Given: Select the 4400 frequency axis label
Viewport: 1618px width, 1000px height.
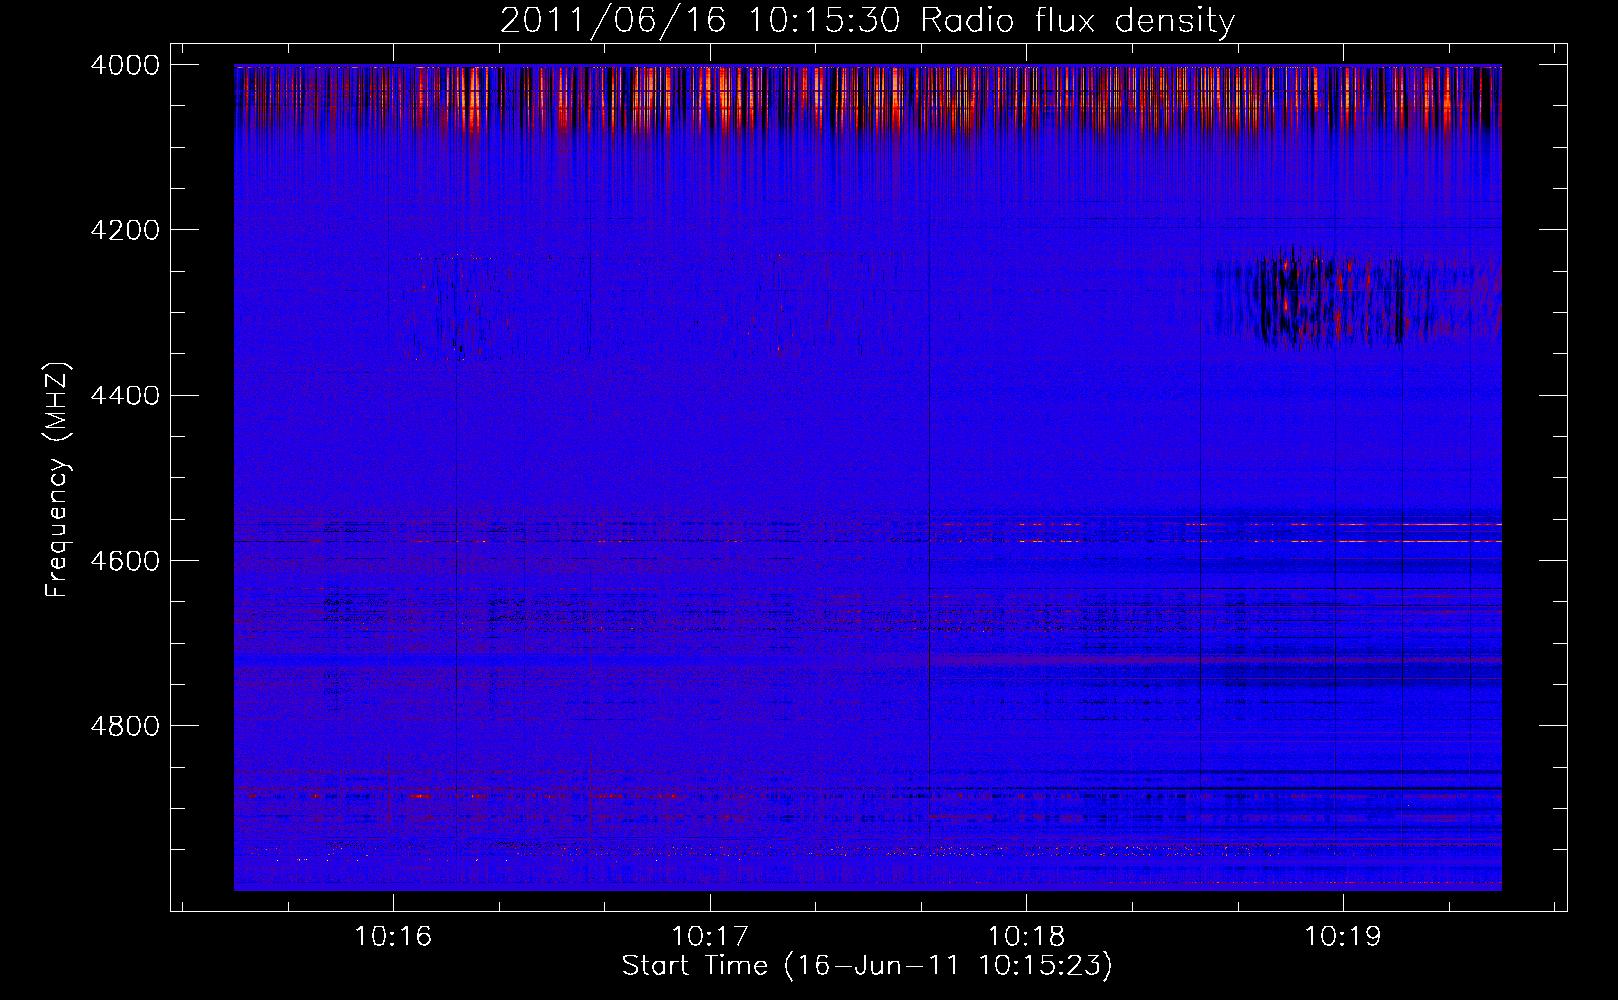Looking at the screenshot, I should pos(125,396).
